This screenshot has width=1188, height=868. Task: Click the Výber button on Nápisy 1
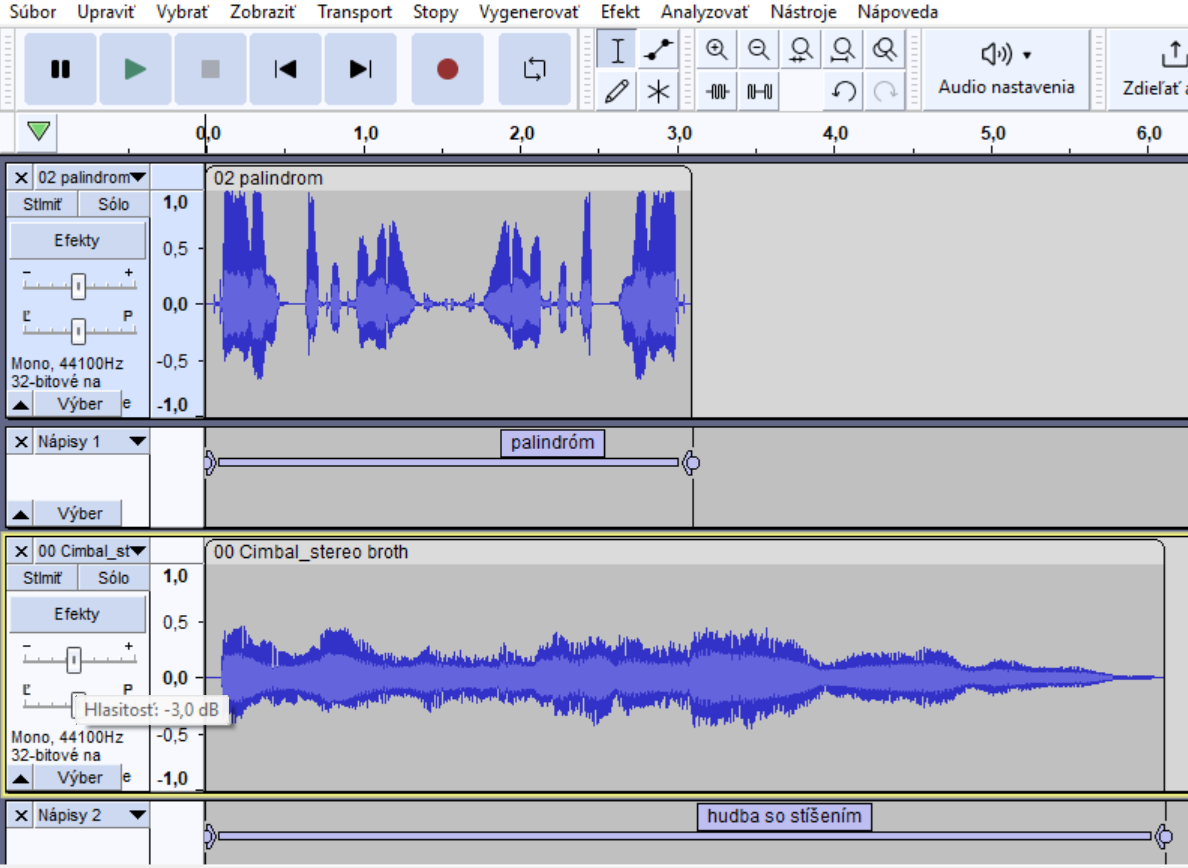click(79, 513)
